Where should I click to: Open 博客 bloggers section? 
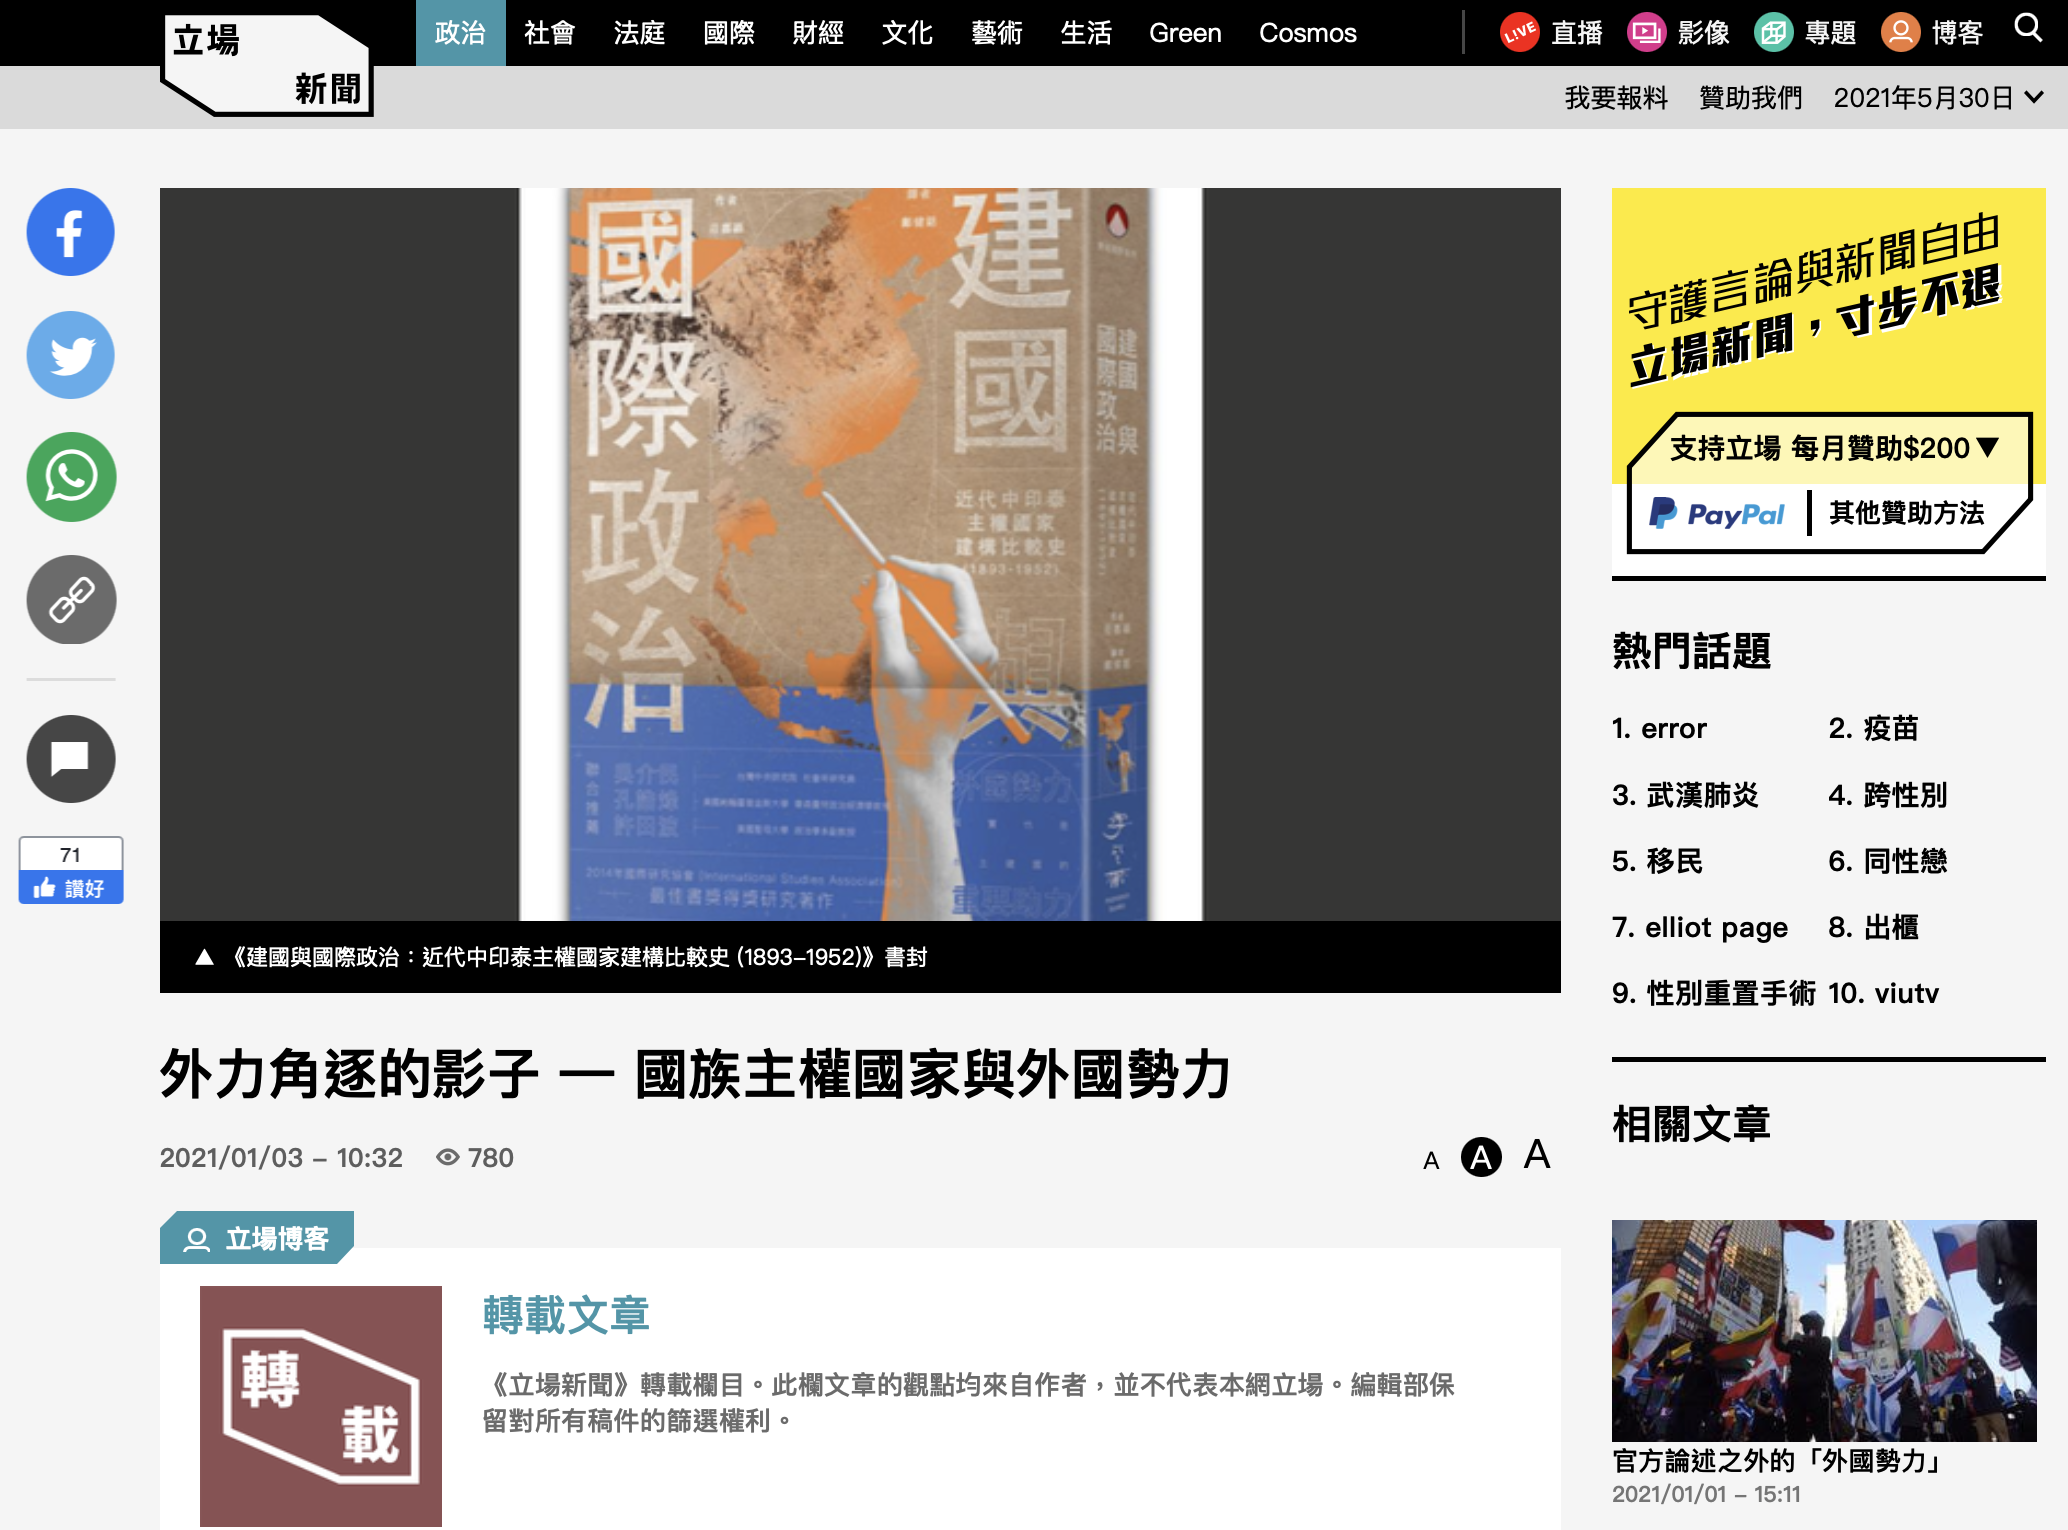point(1933,33)
